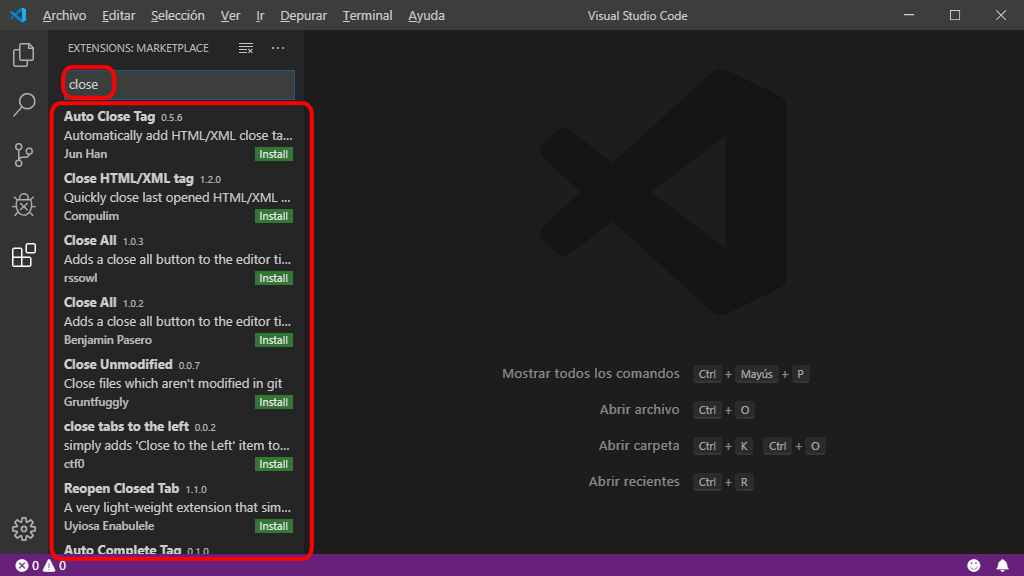
Task: Open the Debug view bug icon
Action: point(24,205)
